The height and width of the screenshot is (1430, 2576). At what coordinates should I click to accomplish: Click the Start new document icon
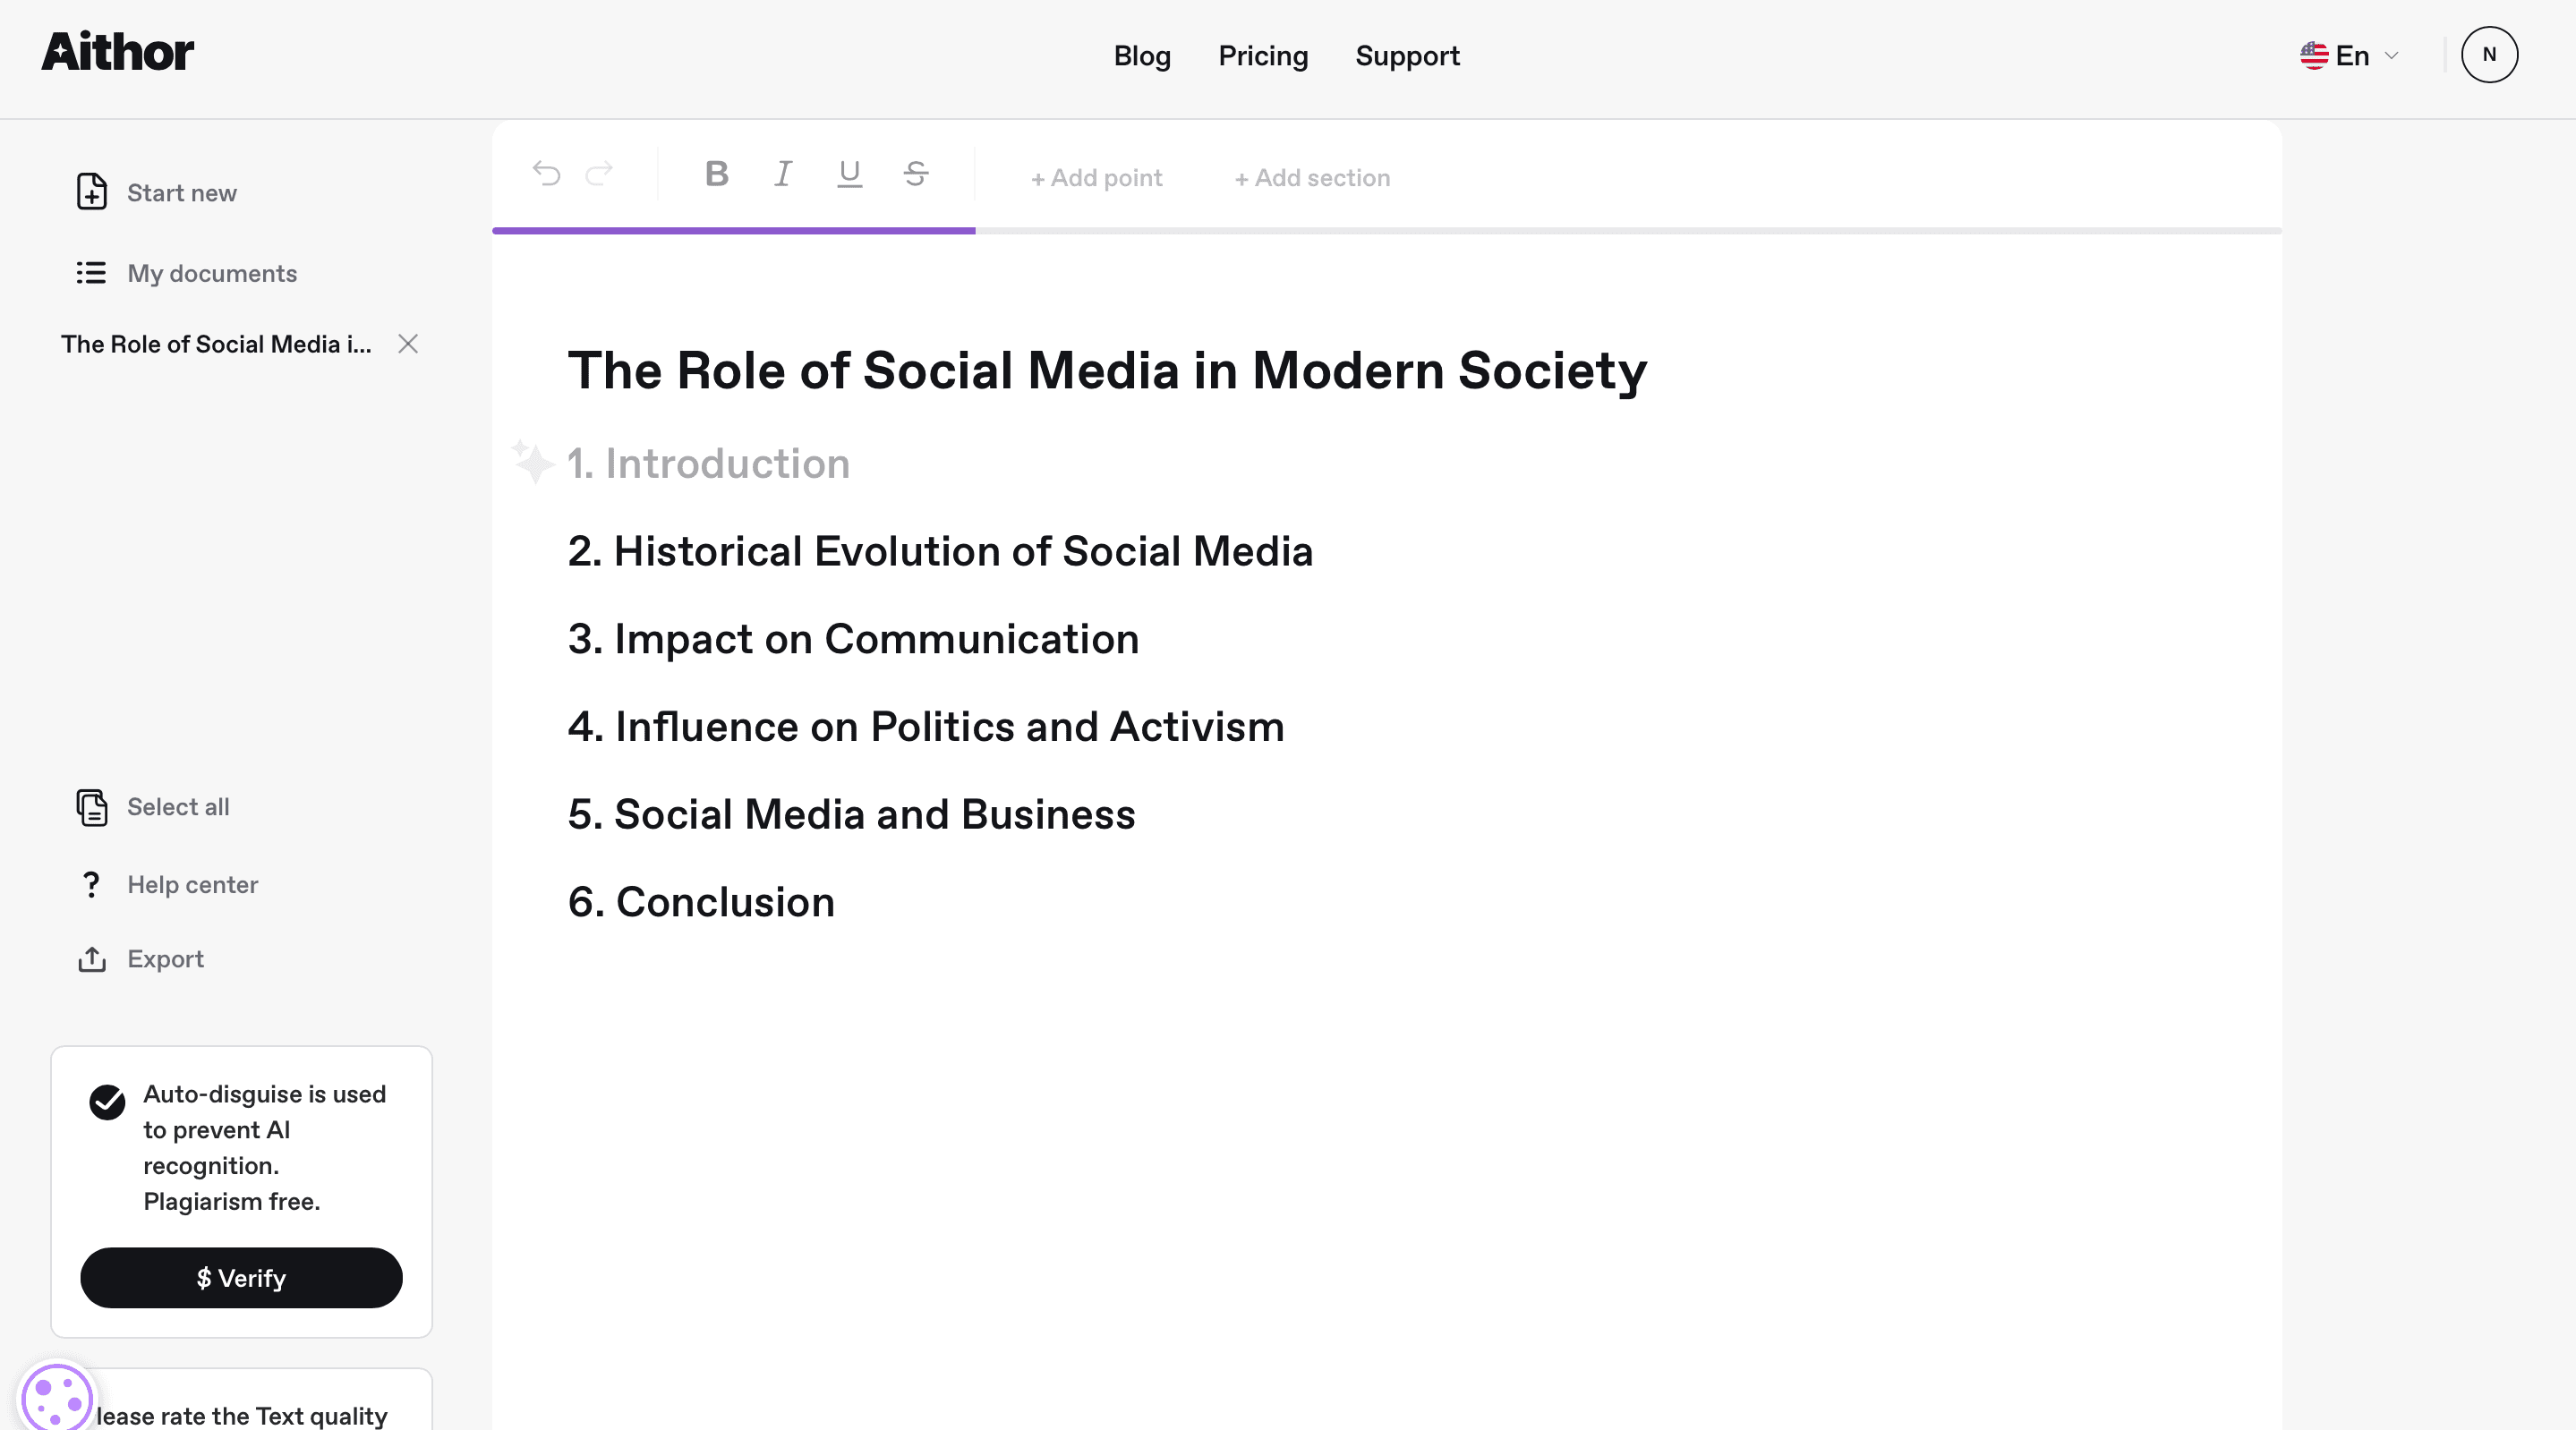[x=90, y=192]
